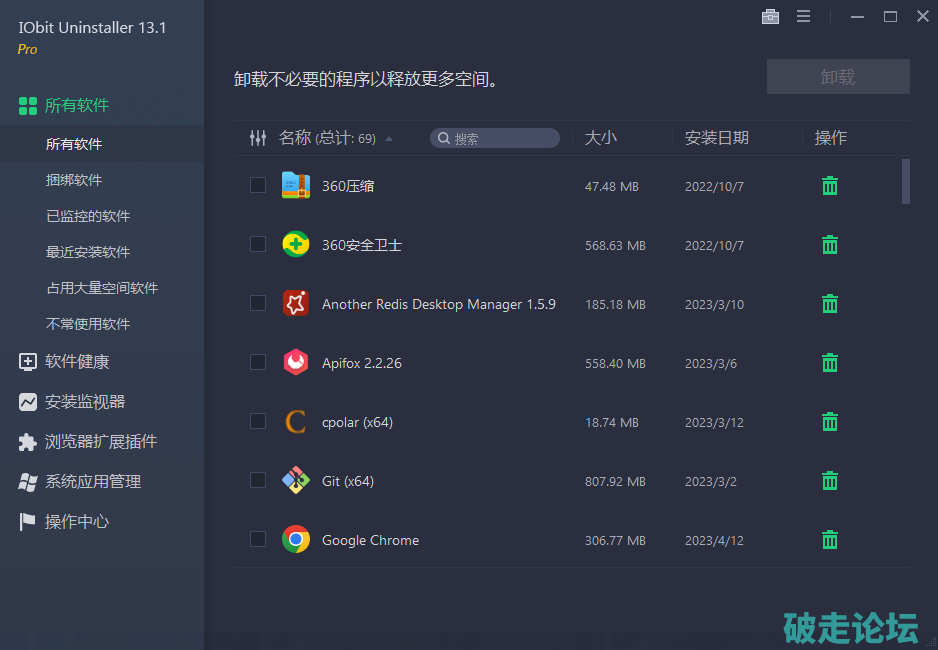Open the hamburger menu in title bar
This screenshot has width=938, height=650.
(x=803, y=16)
